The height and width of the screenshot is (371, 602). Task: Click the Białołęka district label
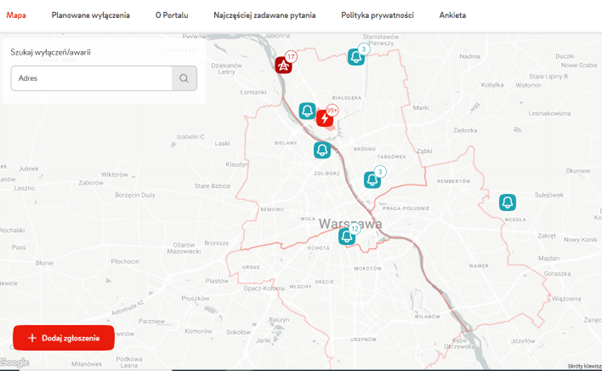(347, 98)
